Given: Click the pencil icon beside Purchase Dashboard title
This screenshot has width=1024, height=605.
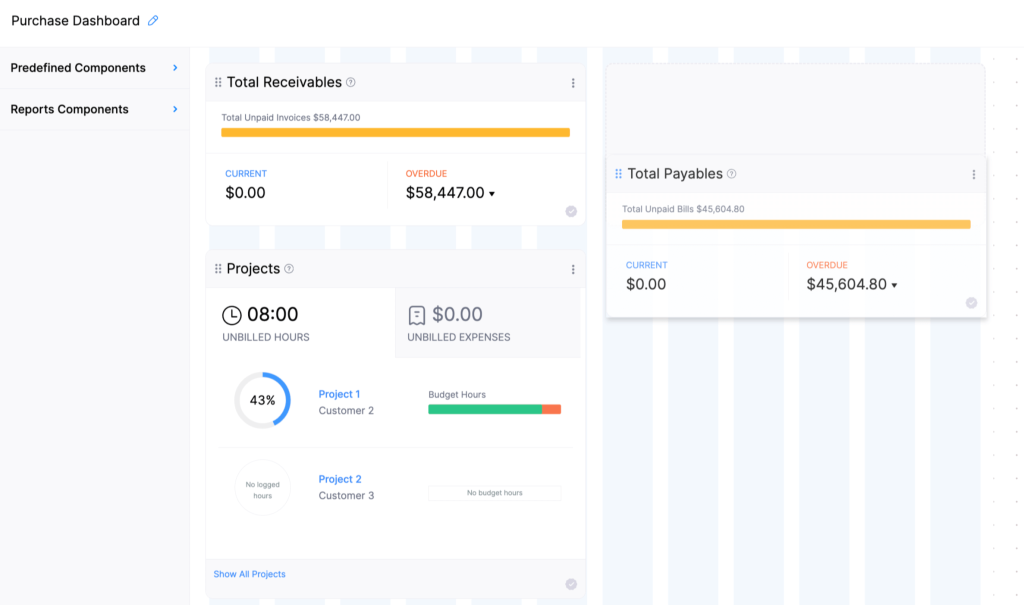Looking at the screenshot, I should click(152, 20).
